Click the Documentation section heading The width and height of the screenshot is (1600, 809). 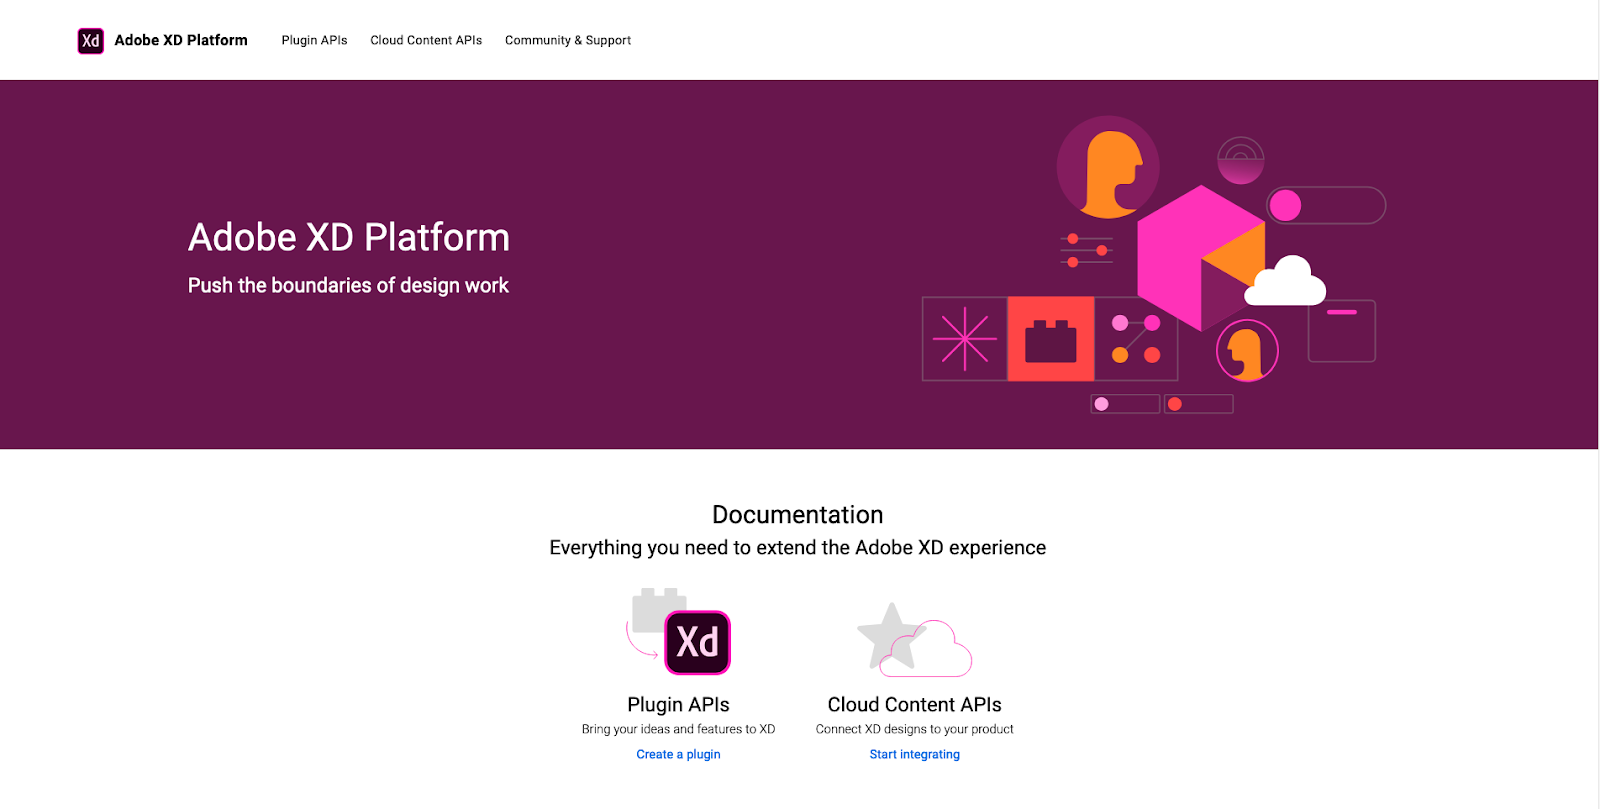click(x=798, y=515)
